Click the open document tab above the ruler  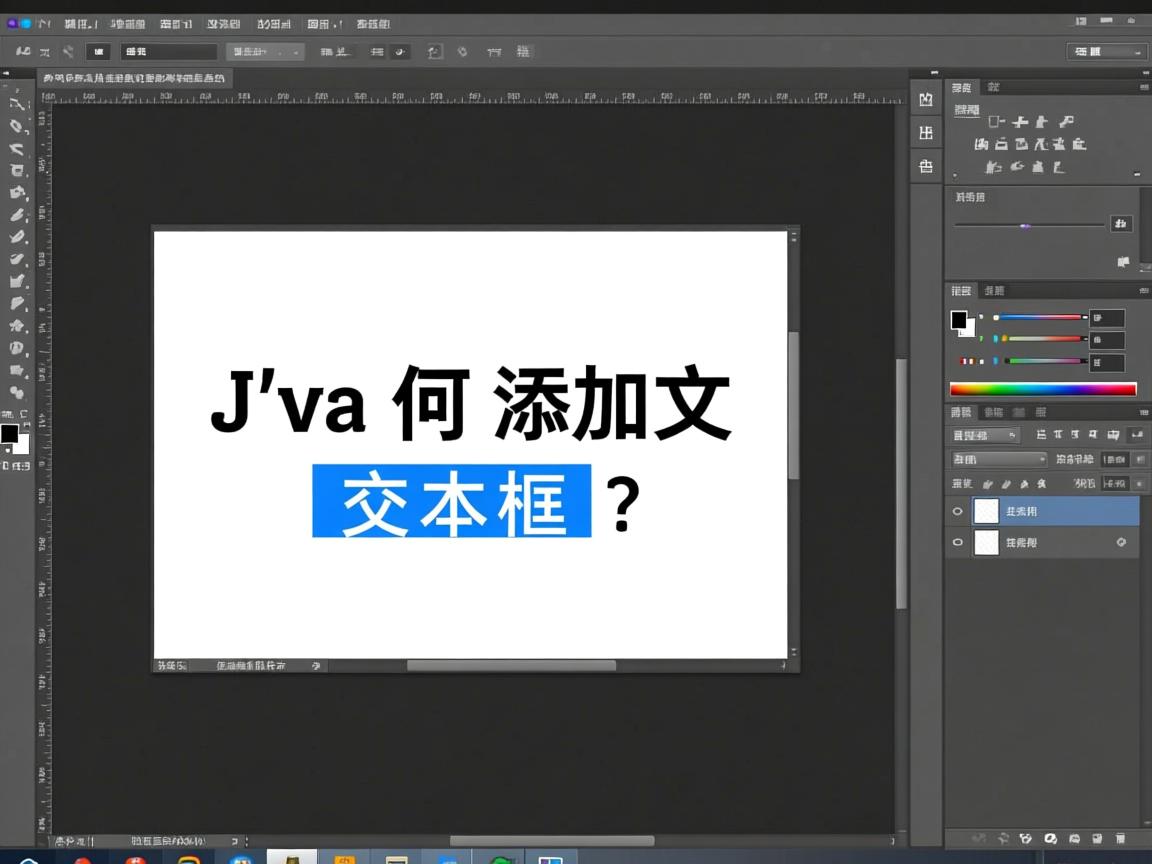click(133, 78)
